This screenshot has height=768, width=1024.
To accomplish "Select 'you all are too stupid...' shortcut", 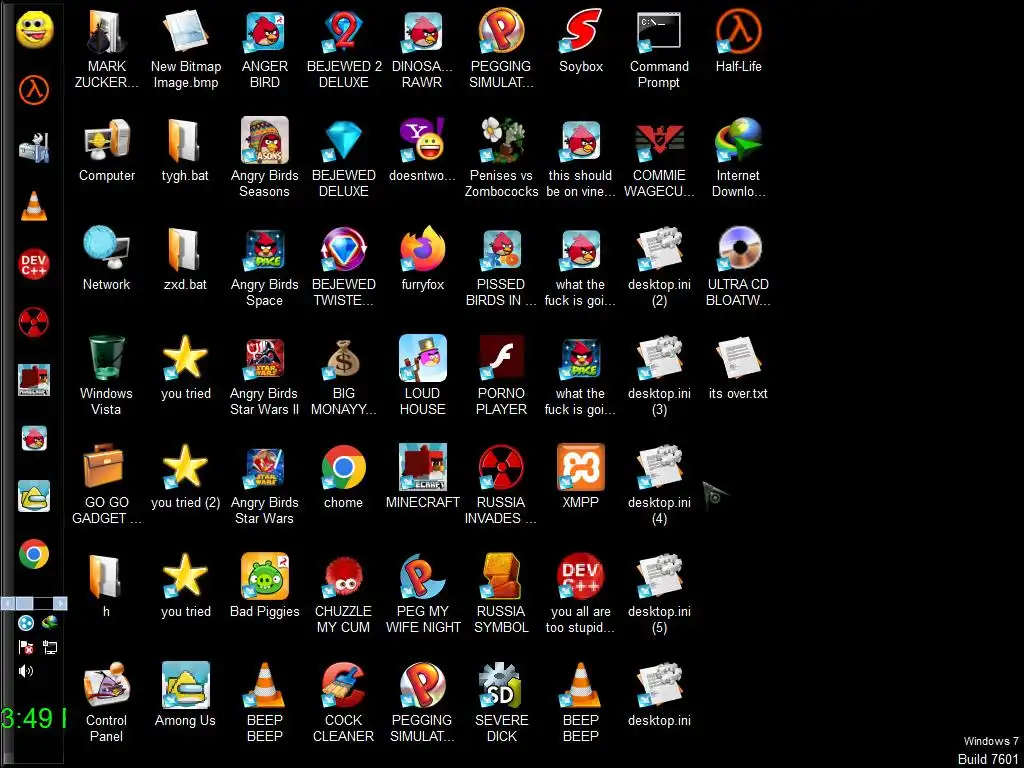I will (581, 594).
